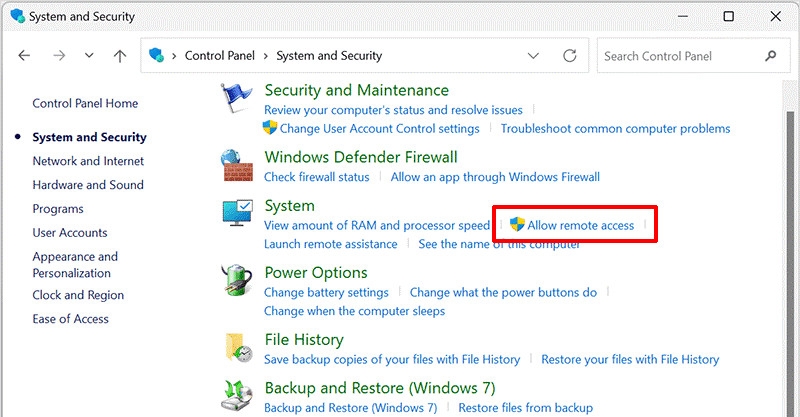Click the Power Options battery icon
Viewport: 800px width, 417px height.
[x=237, y=280]
